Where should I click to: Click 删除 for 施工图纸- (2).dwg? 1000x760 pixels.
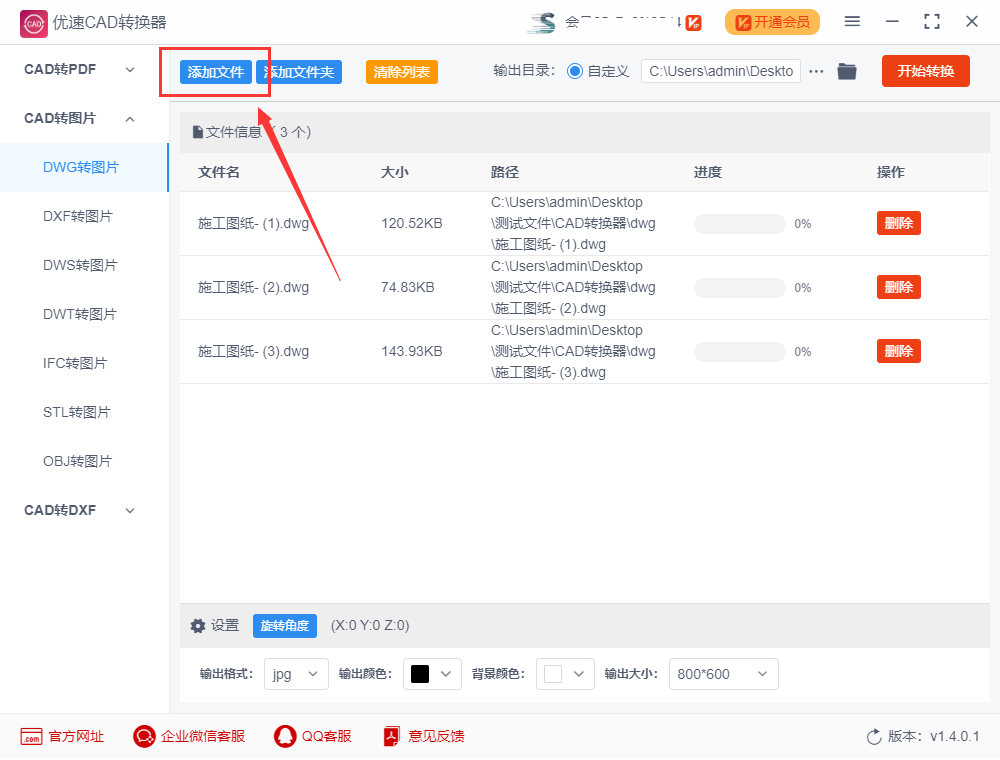pyautogui.click(x=898, y=287)
